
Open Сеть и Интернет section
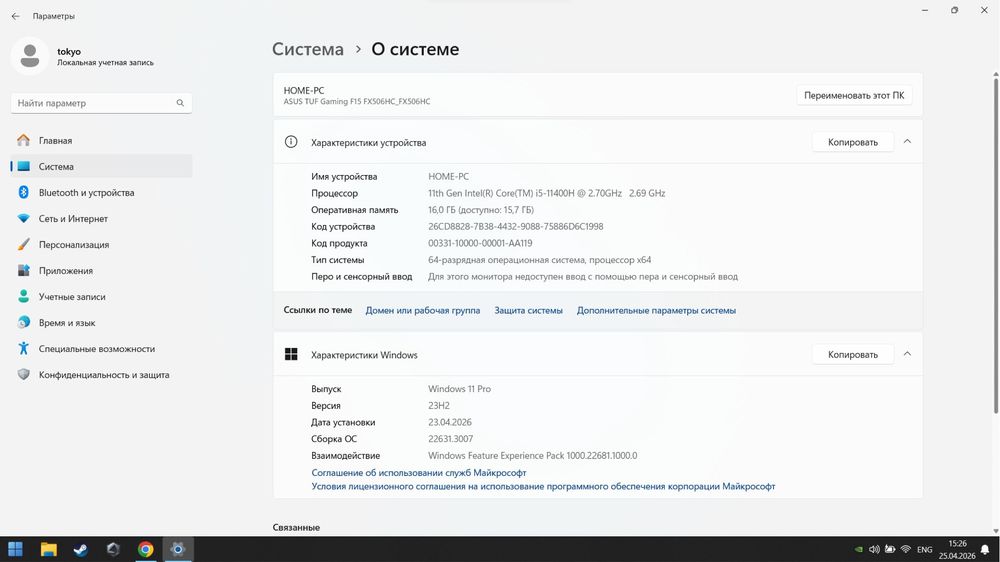[101, 219]
